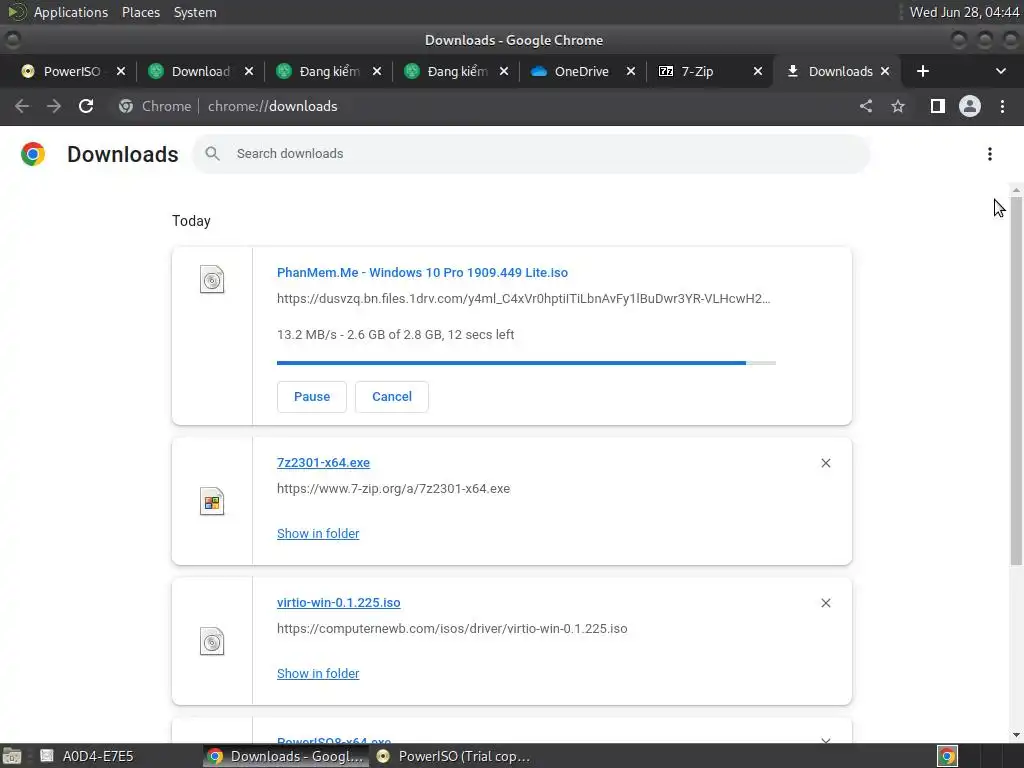Click the Windows 10 Pro ISO file icon
The height and width of the screenshot is (768, 1024).
click(x=212, y=280)
